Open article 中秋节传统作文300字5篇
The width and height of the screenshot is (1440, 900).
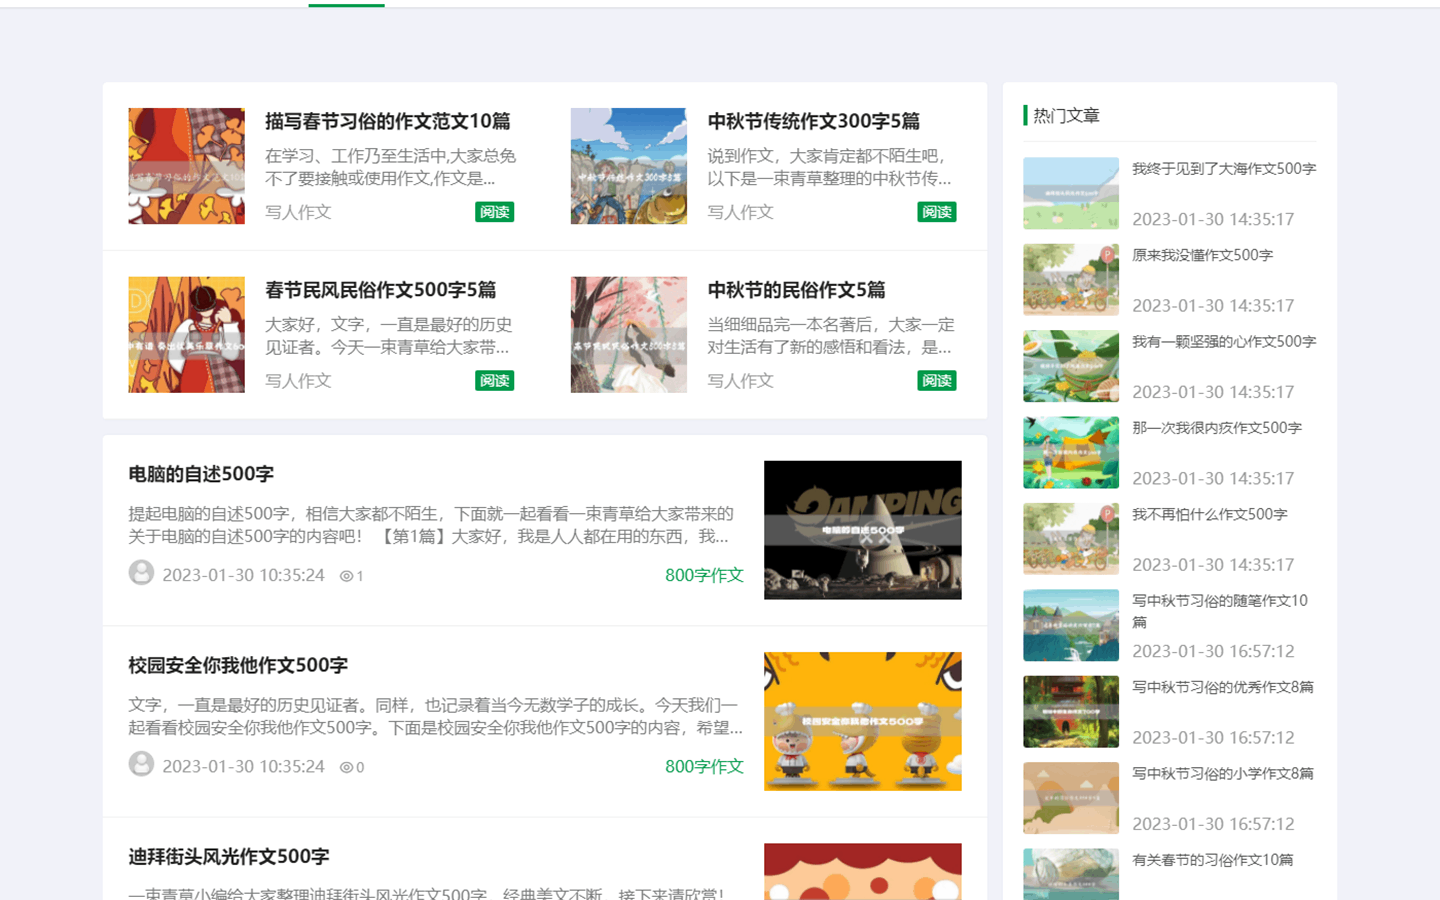(x=814, y=121)
